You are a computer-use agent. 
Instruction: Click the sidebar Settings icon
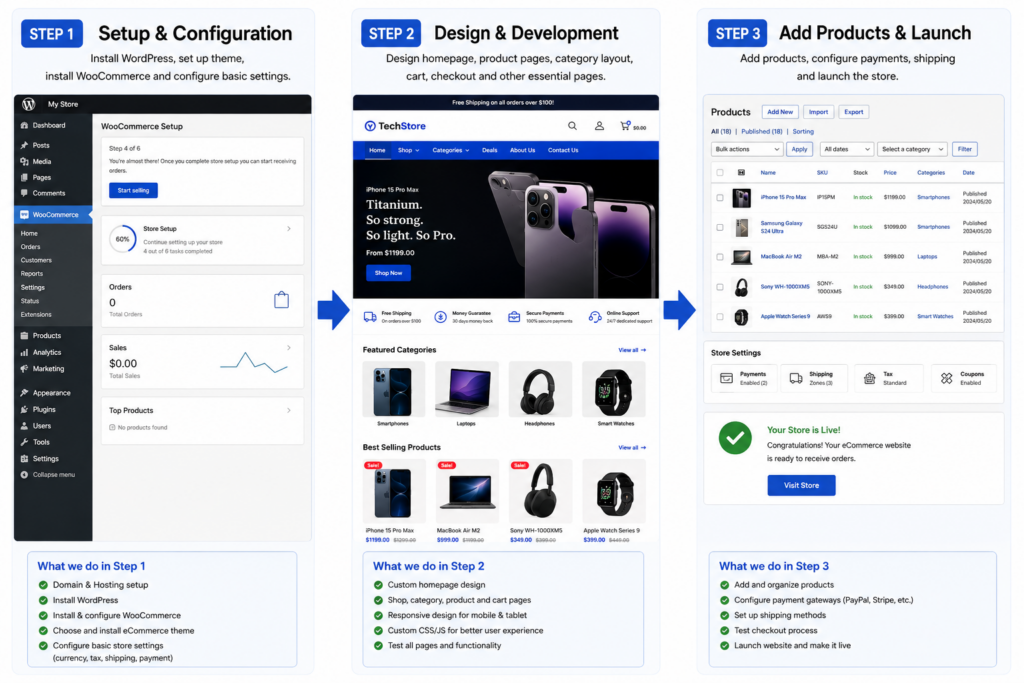[24, 458]
